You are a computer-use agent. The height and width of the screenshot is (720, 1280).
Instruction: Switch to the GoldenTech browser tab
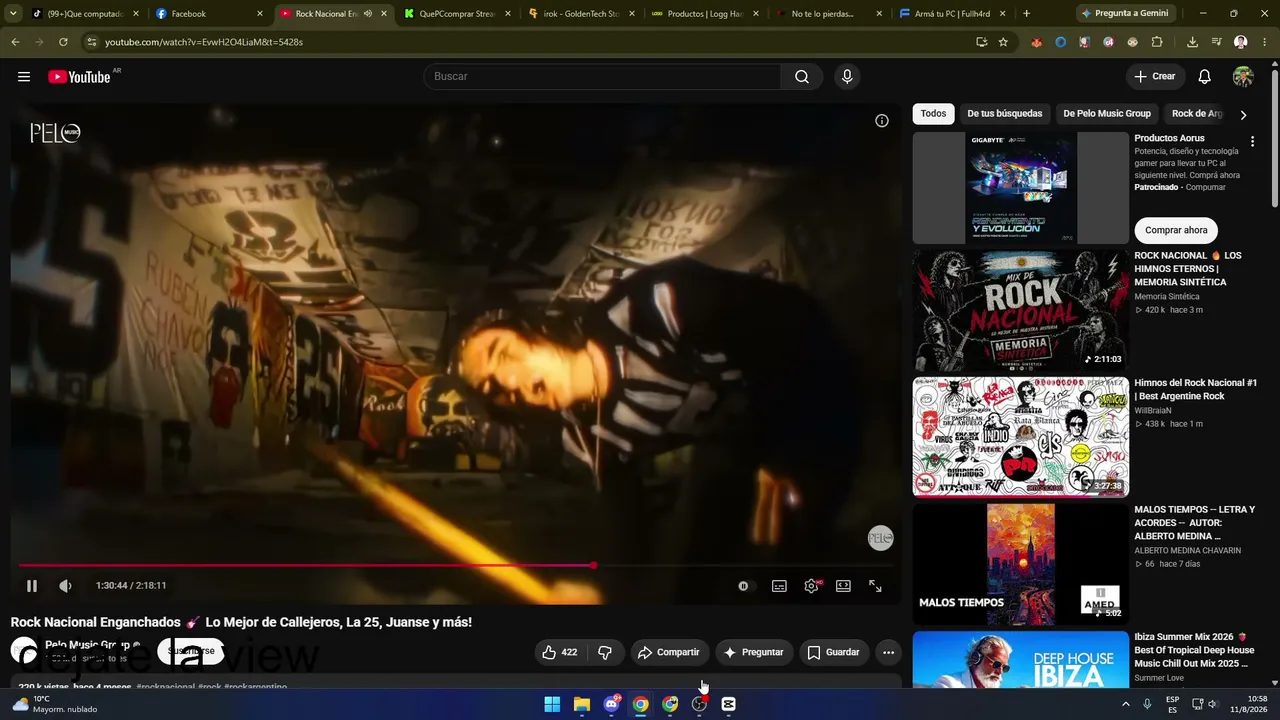tap(581, 14)
